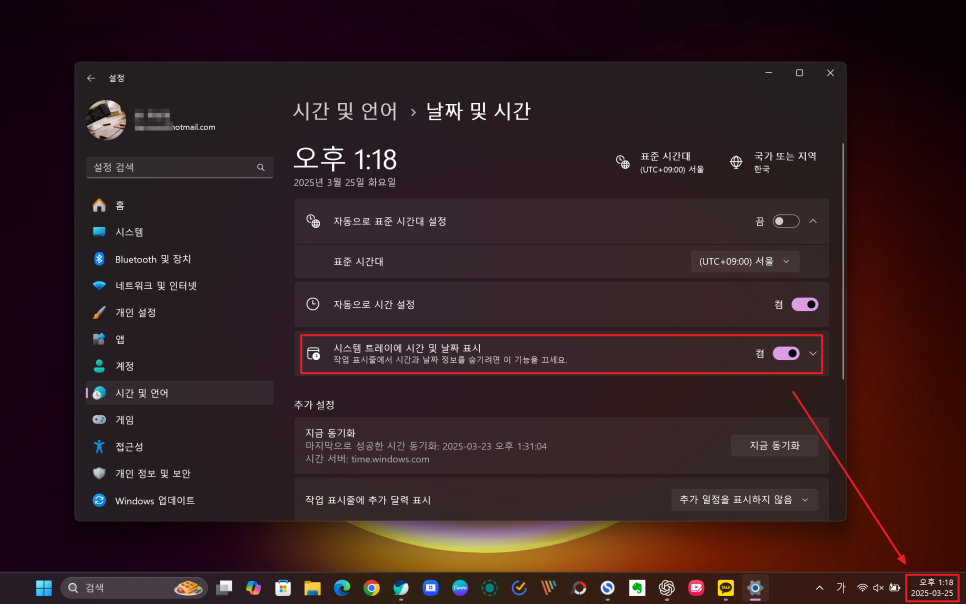Screen dimensions: 966x604
Task: Click the battery icon in system tray
Action: click(894, 588)
